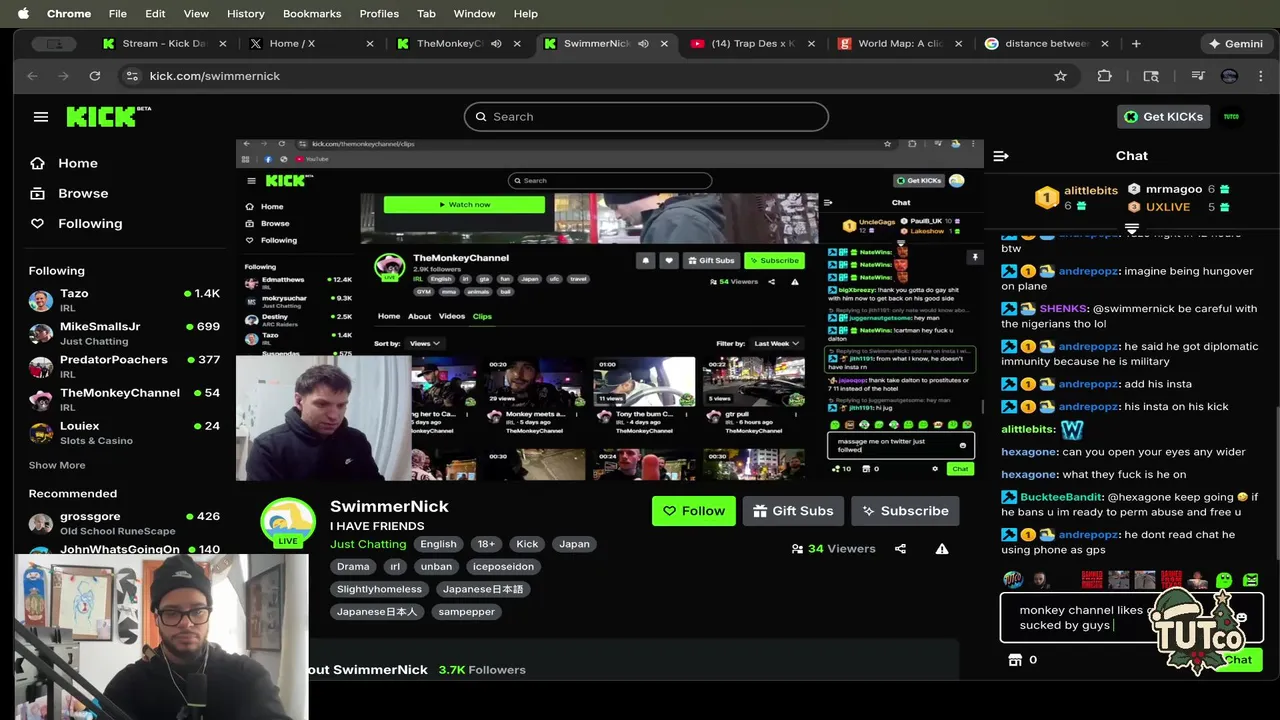Viewport: 1280px width, 720px height.
Task: Open Chrome media controls icon
Action: [x=1198, y=76]
